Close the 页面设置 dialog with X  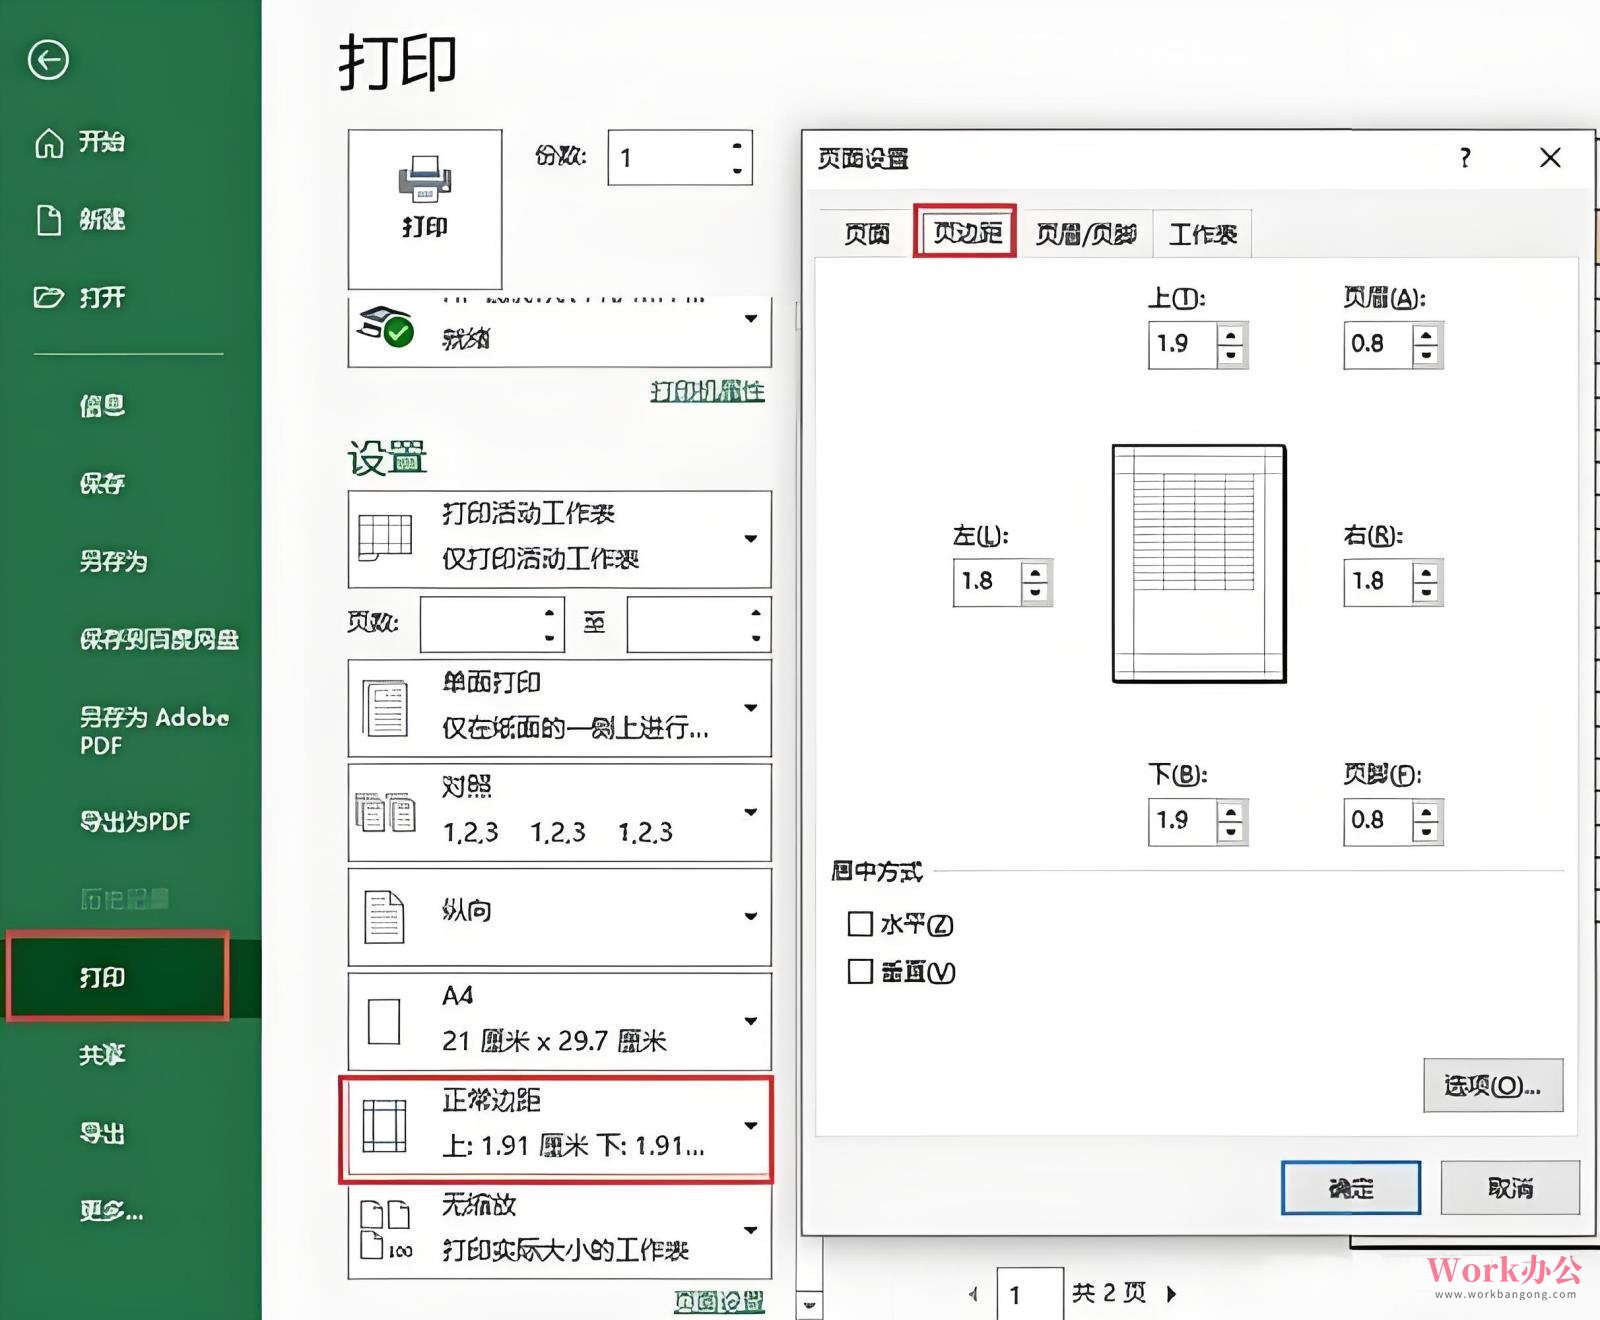[x=1550, y=158]
